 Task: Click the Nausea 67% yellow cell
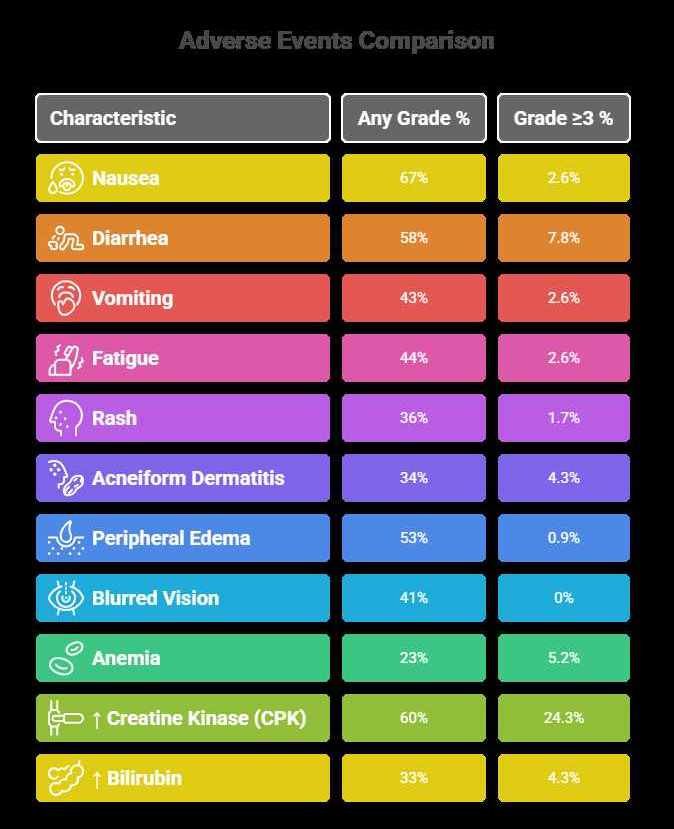[x=414, y=178]
